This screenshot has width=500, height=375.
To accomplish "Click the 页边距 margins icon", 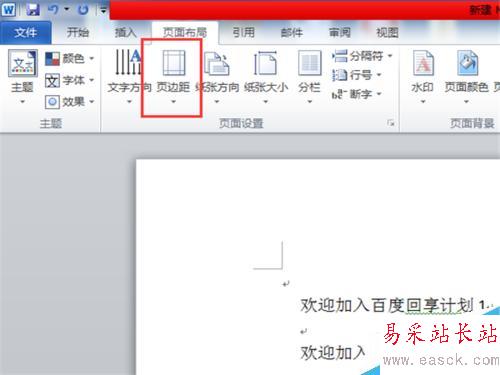I will click(x=174, y=63).
